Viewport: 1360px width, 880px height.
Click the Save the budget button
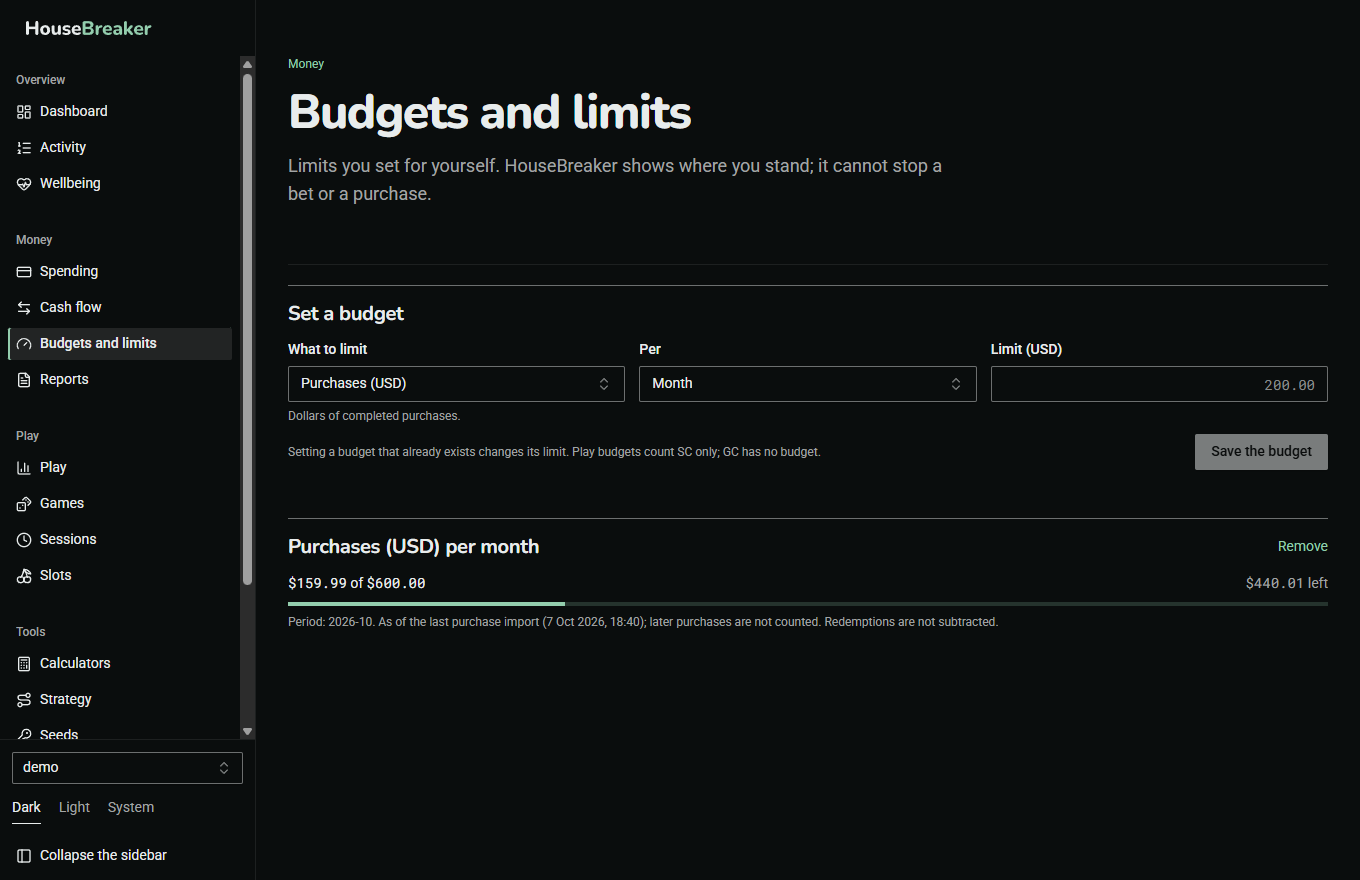[1261, 452]
